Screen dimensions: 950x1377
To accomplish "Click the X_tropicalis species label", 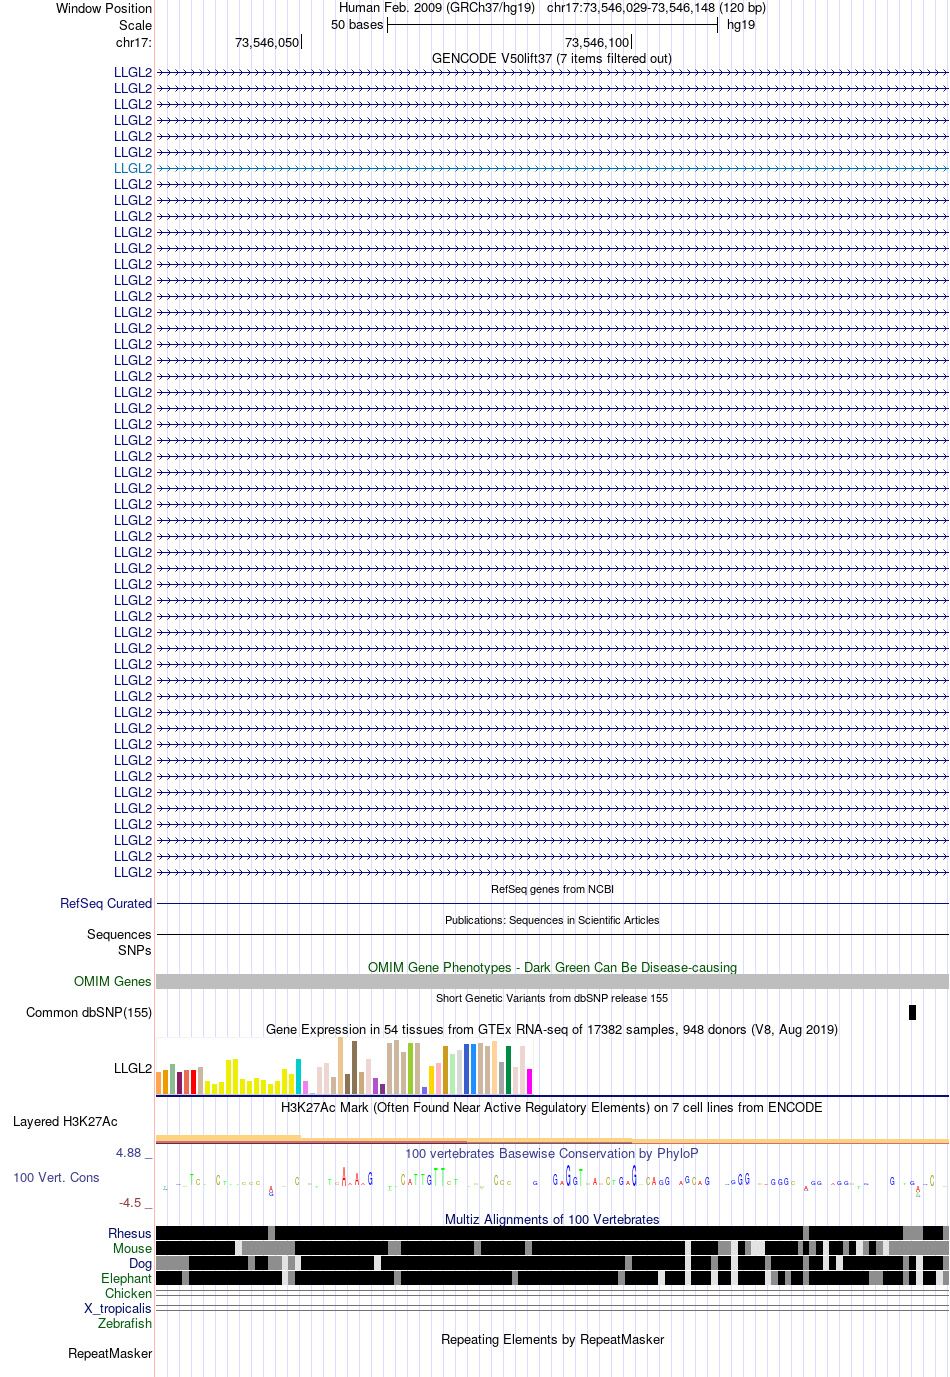I will click(x=118, y=1308).
